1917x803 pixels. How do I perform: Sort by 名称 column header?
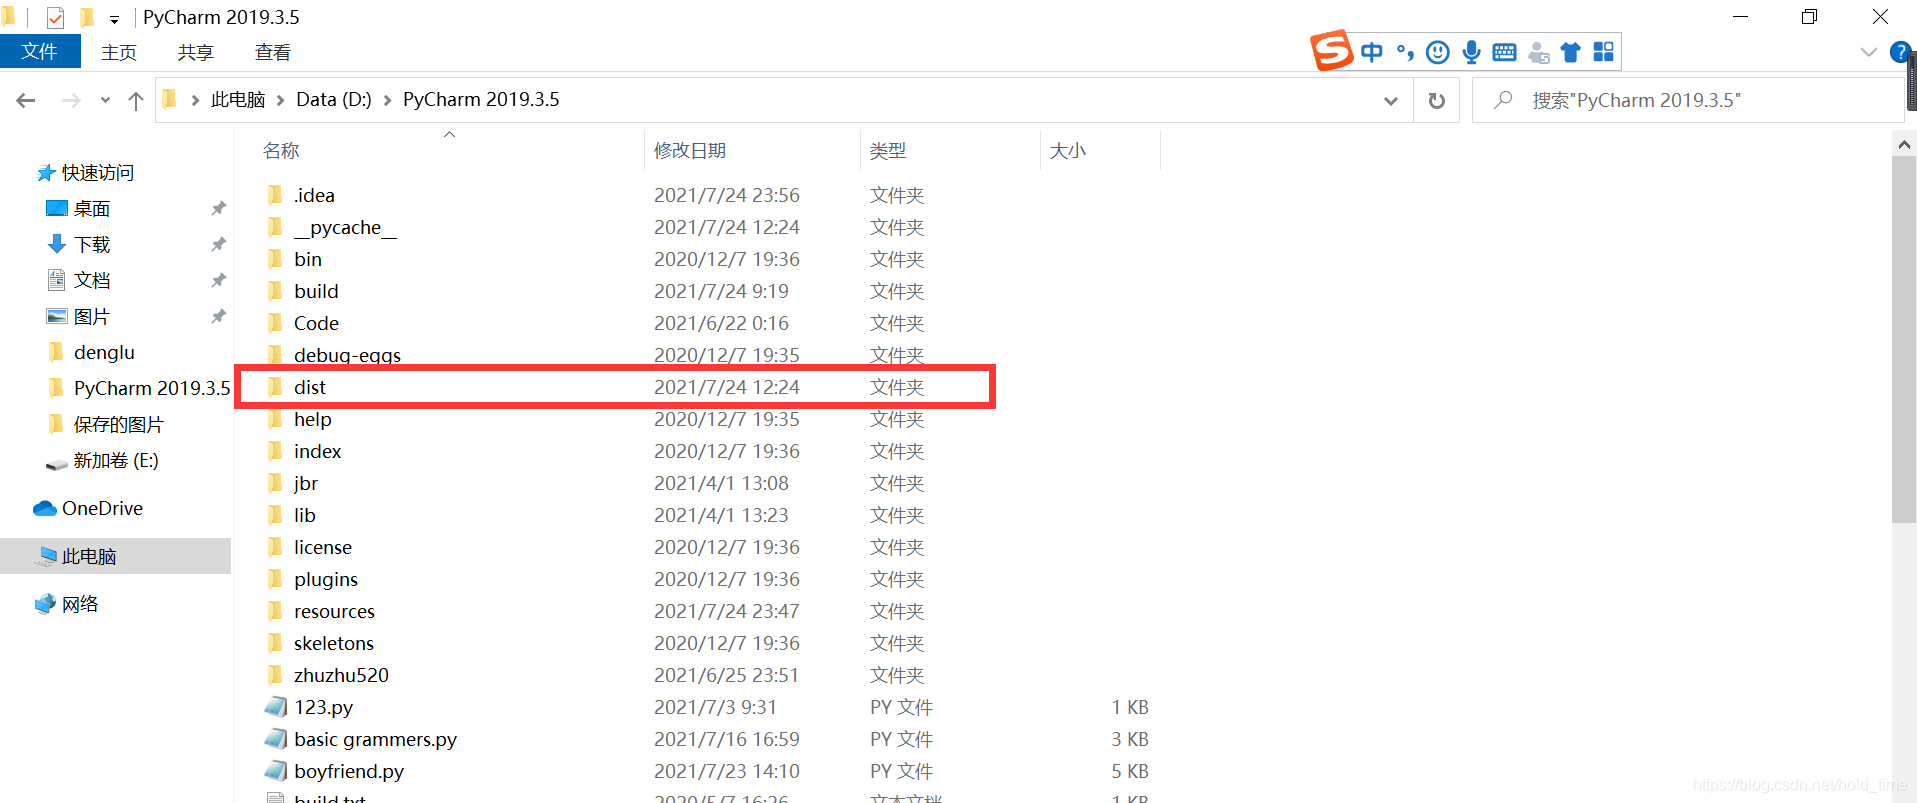(281, 151)
